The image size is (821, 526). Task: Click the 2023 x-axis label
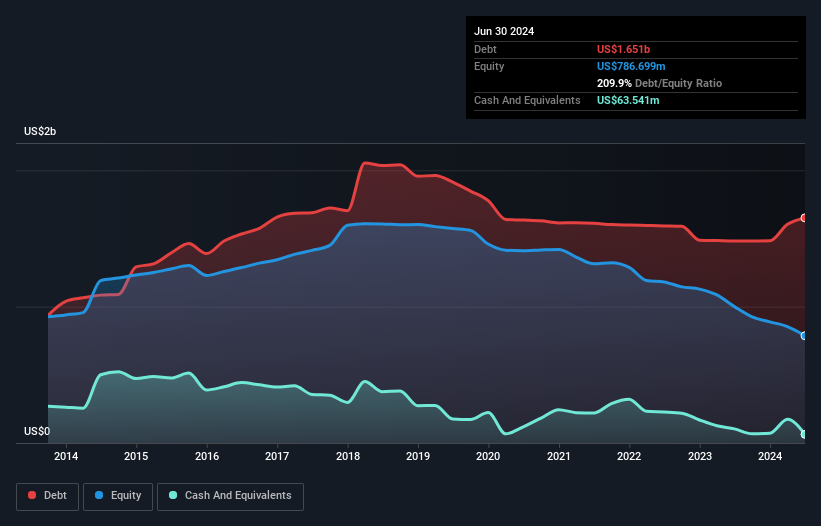700,456
